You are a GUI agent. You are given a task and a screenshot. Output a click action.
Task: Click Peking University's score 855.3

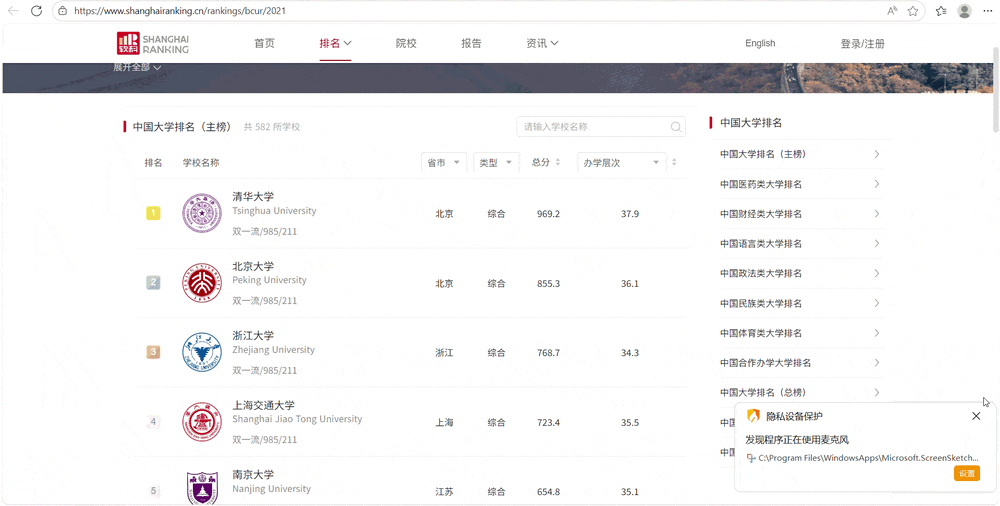pos(548,283)
